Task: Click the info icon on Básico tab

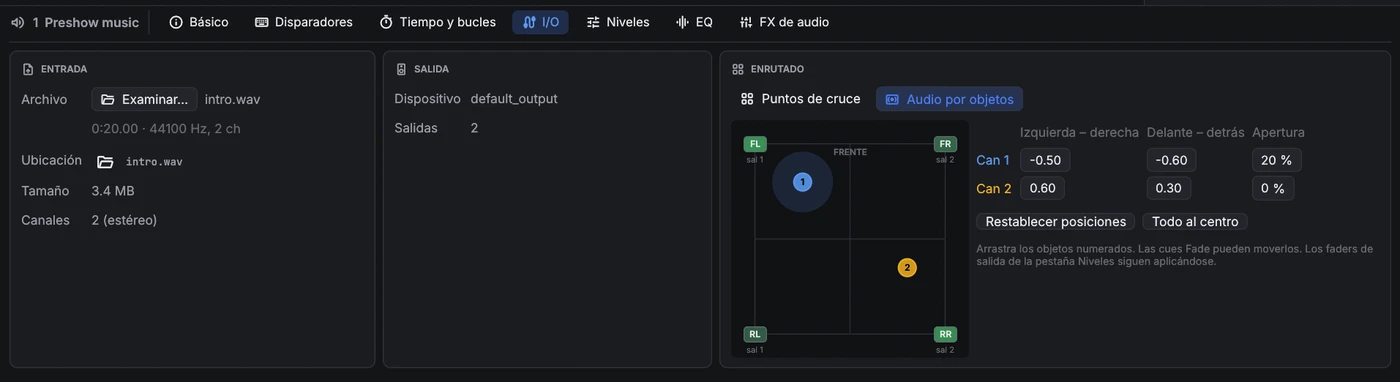Action: [176, 22]
